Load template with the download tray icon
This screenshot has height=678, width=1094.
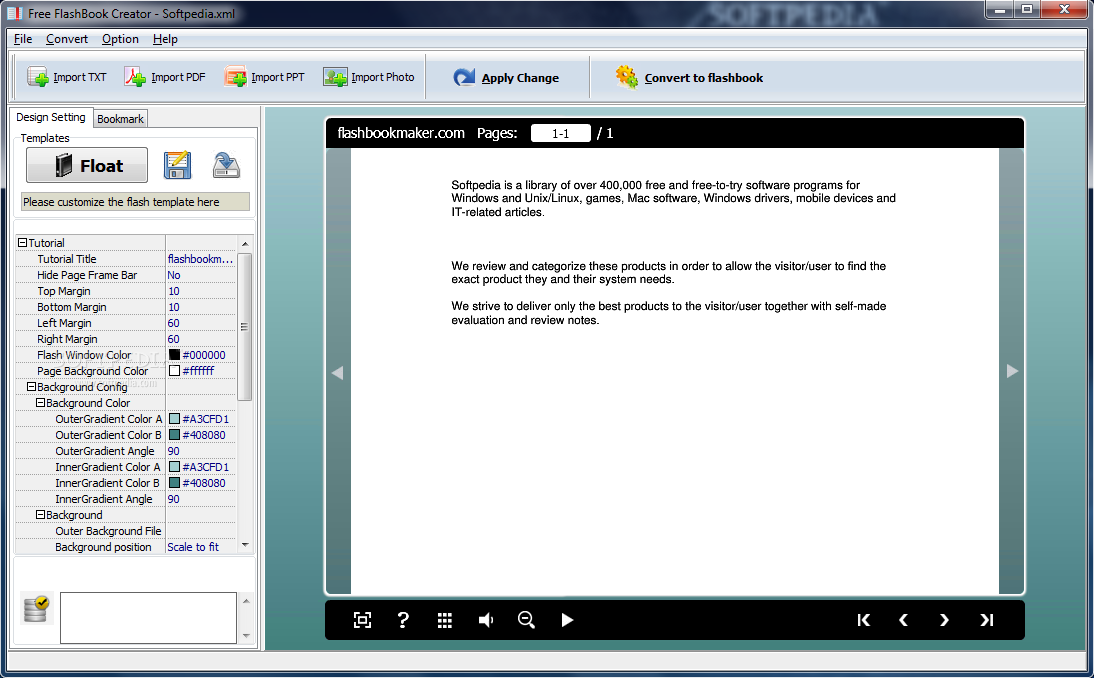point(226,165)
